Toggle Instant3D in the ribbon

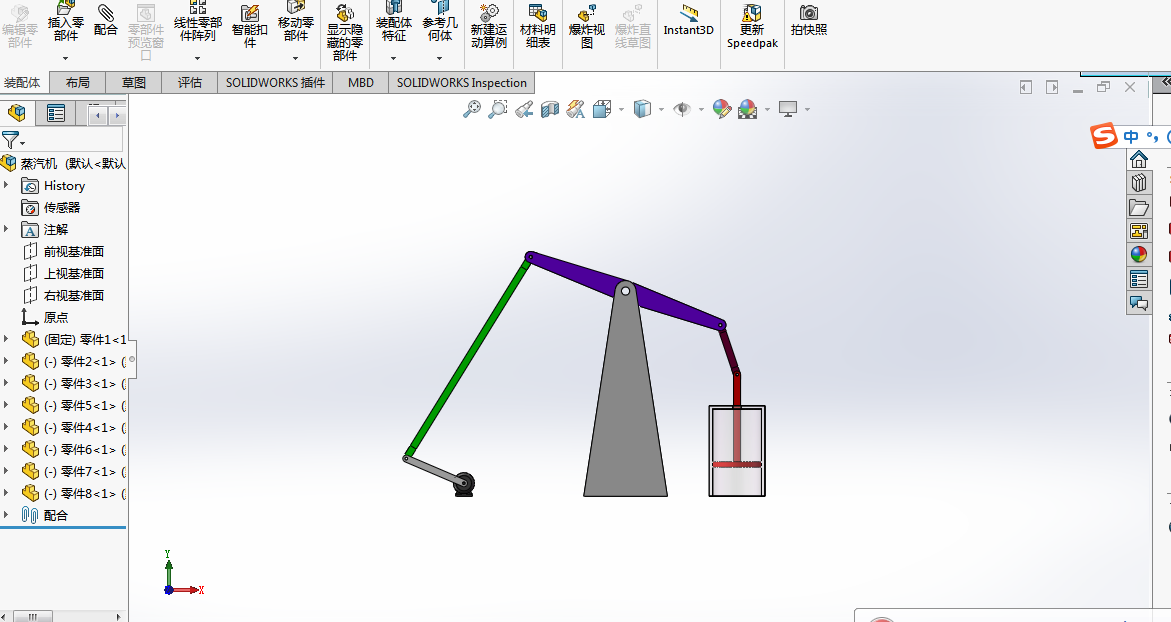[689, 21]
